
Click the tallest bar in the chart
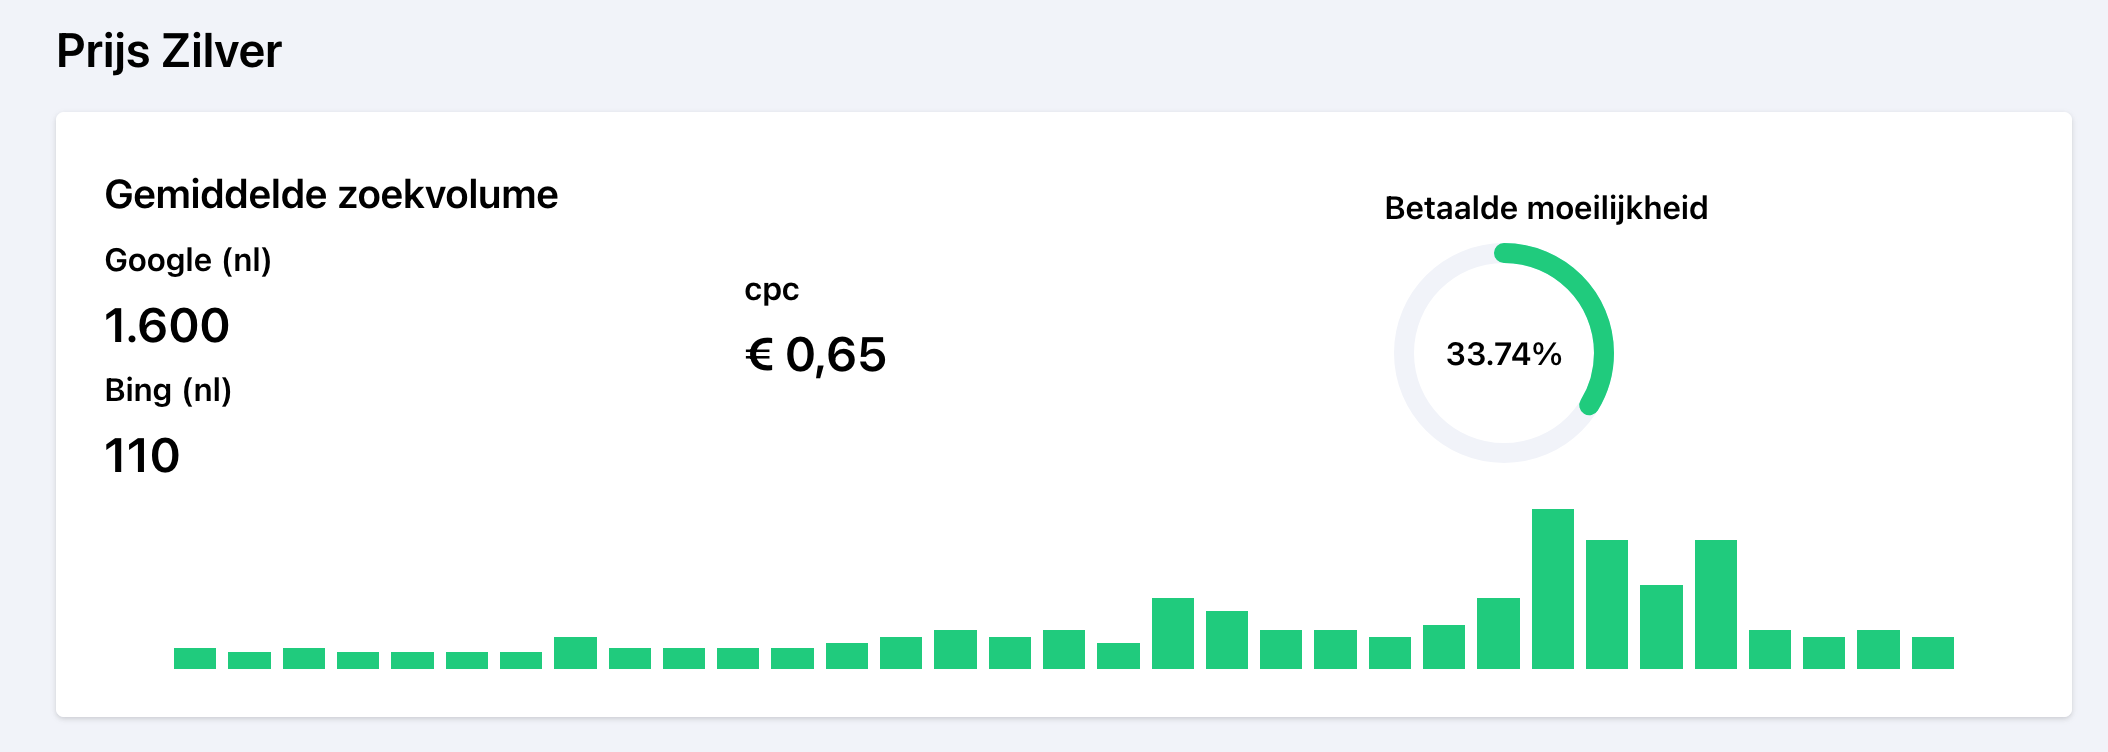coord(1553,589)
